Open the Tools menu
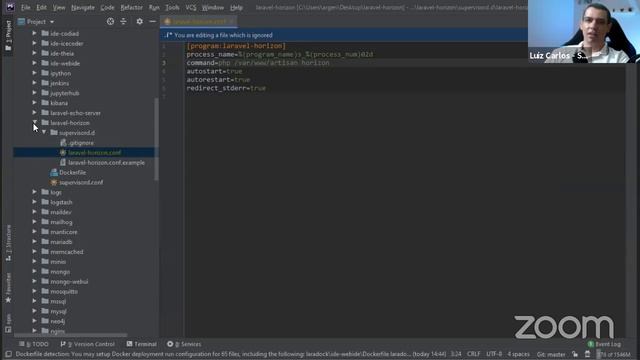 172,7
